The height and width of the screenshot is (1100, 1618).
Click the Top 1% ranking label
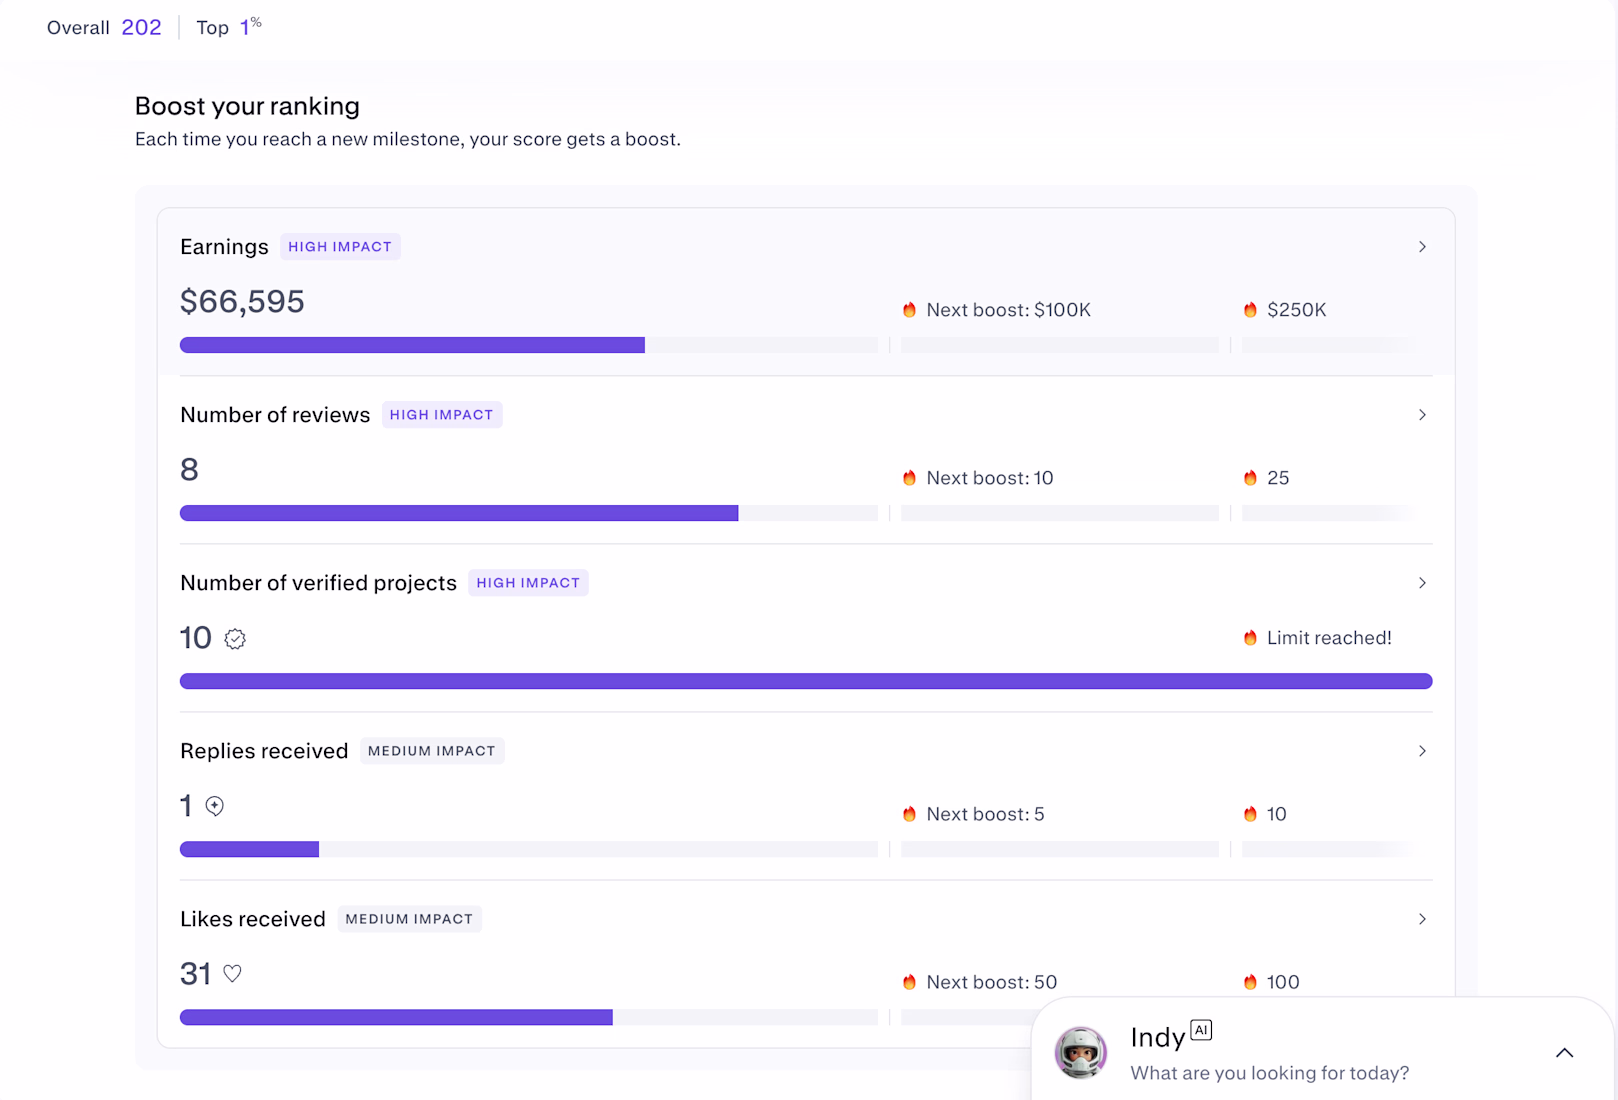pos(228,27)
